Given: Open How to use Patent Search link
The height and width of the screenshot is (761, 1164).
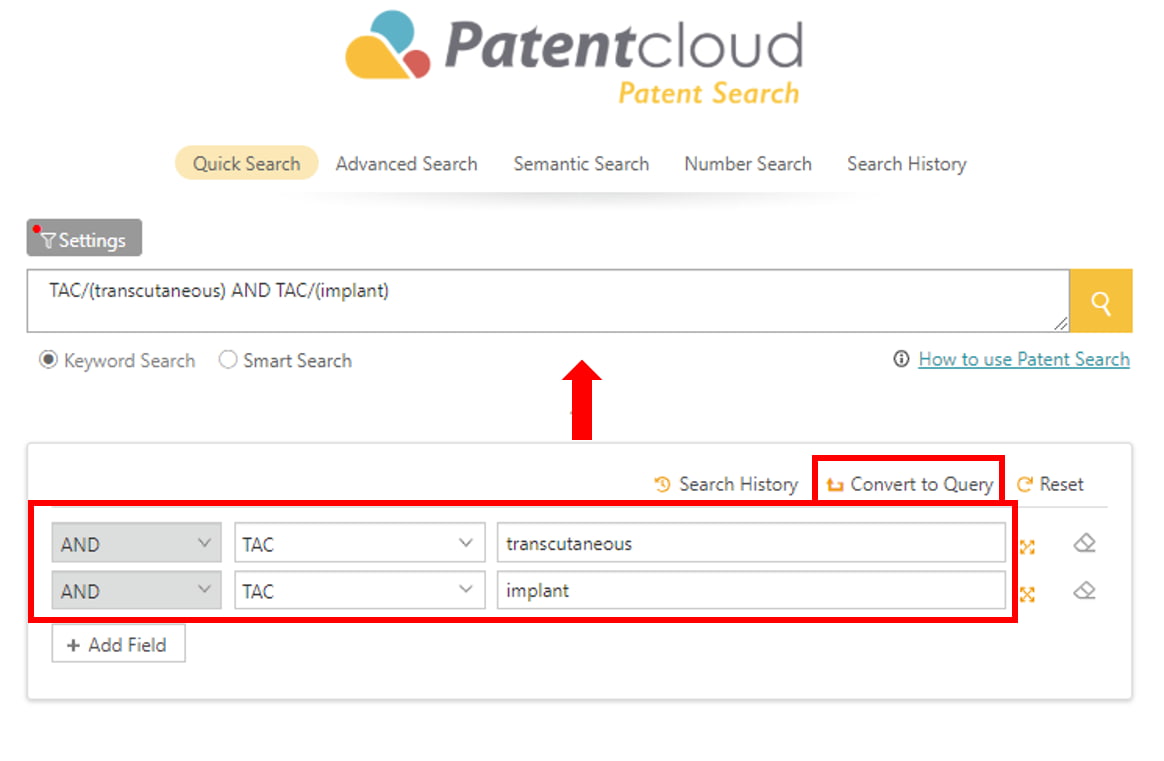Looking at the screenshot, I should [1024, 359].
